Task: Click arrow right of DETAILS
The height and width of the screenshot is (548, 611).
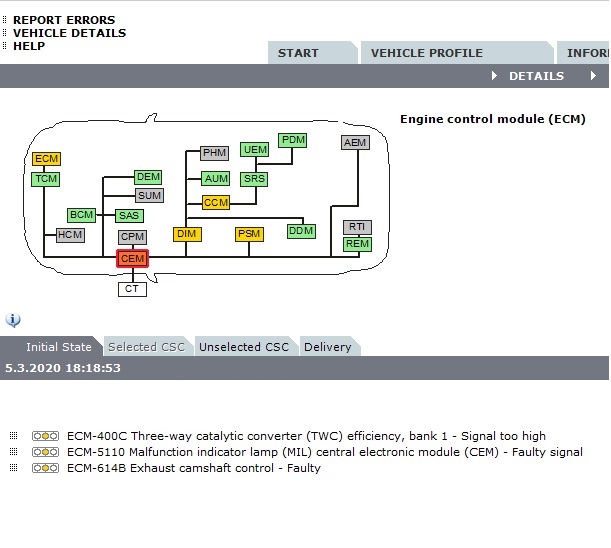Action: click(x=593, y=76)
